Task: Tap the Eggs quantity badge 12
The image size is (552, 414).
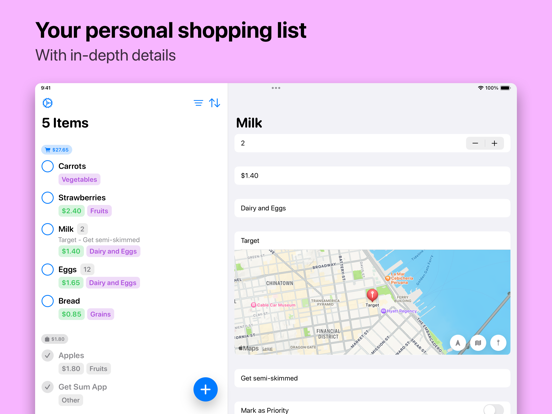Action: click(87, 270)
